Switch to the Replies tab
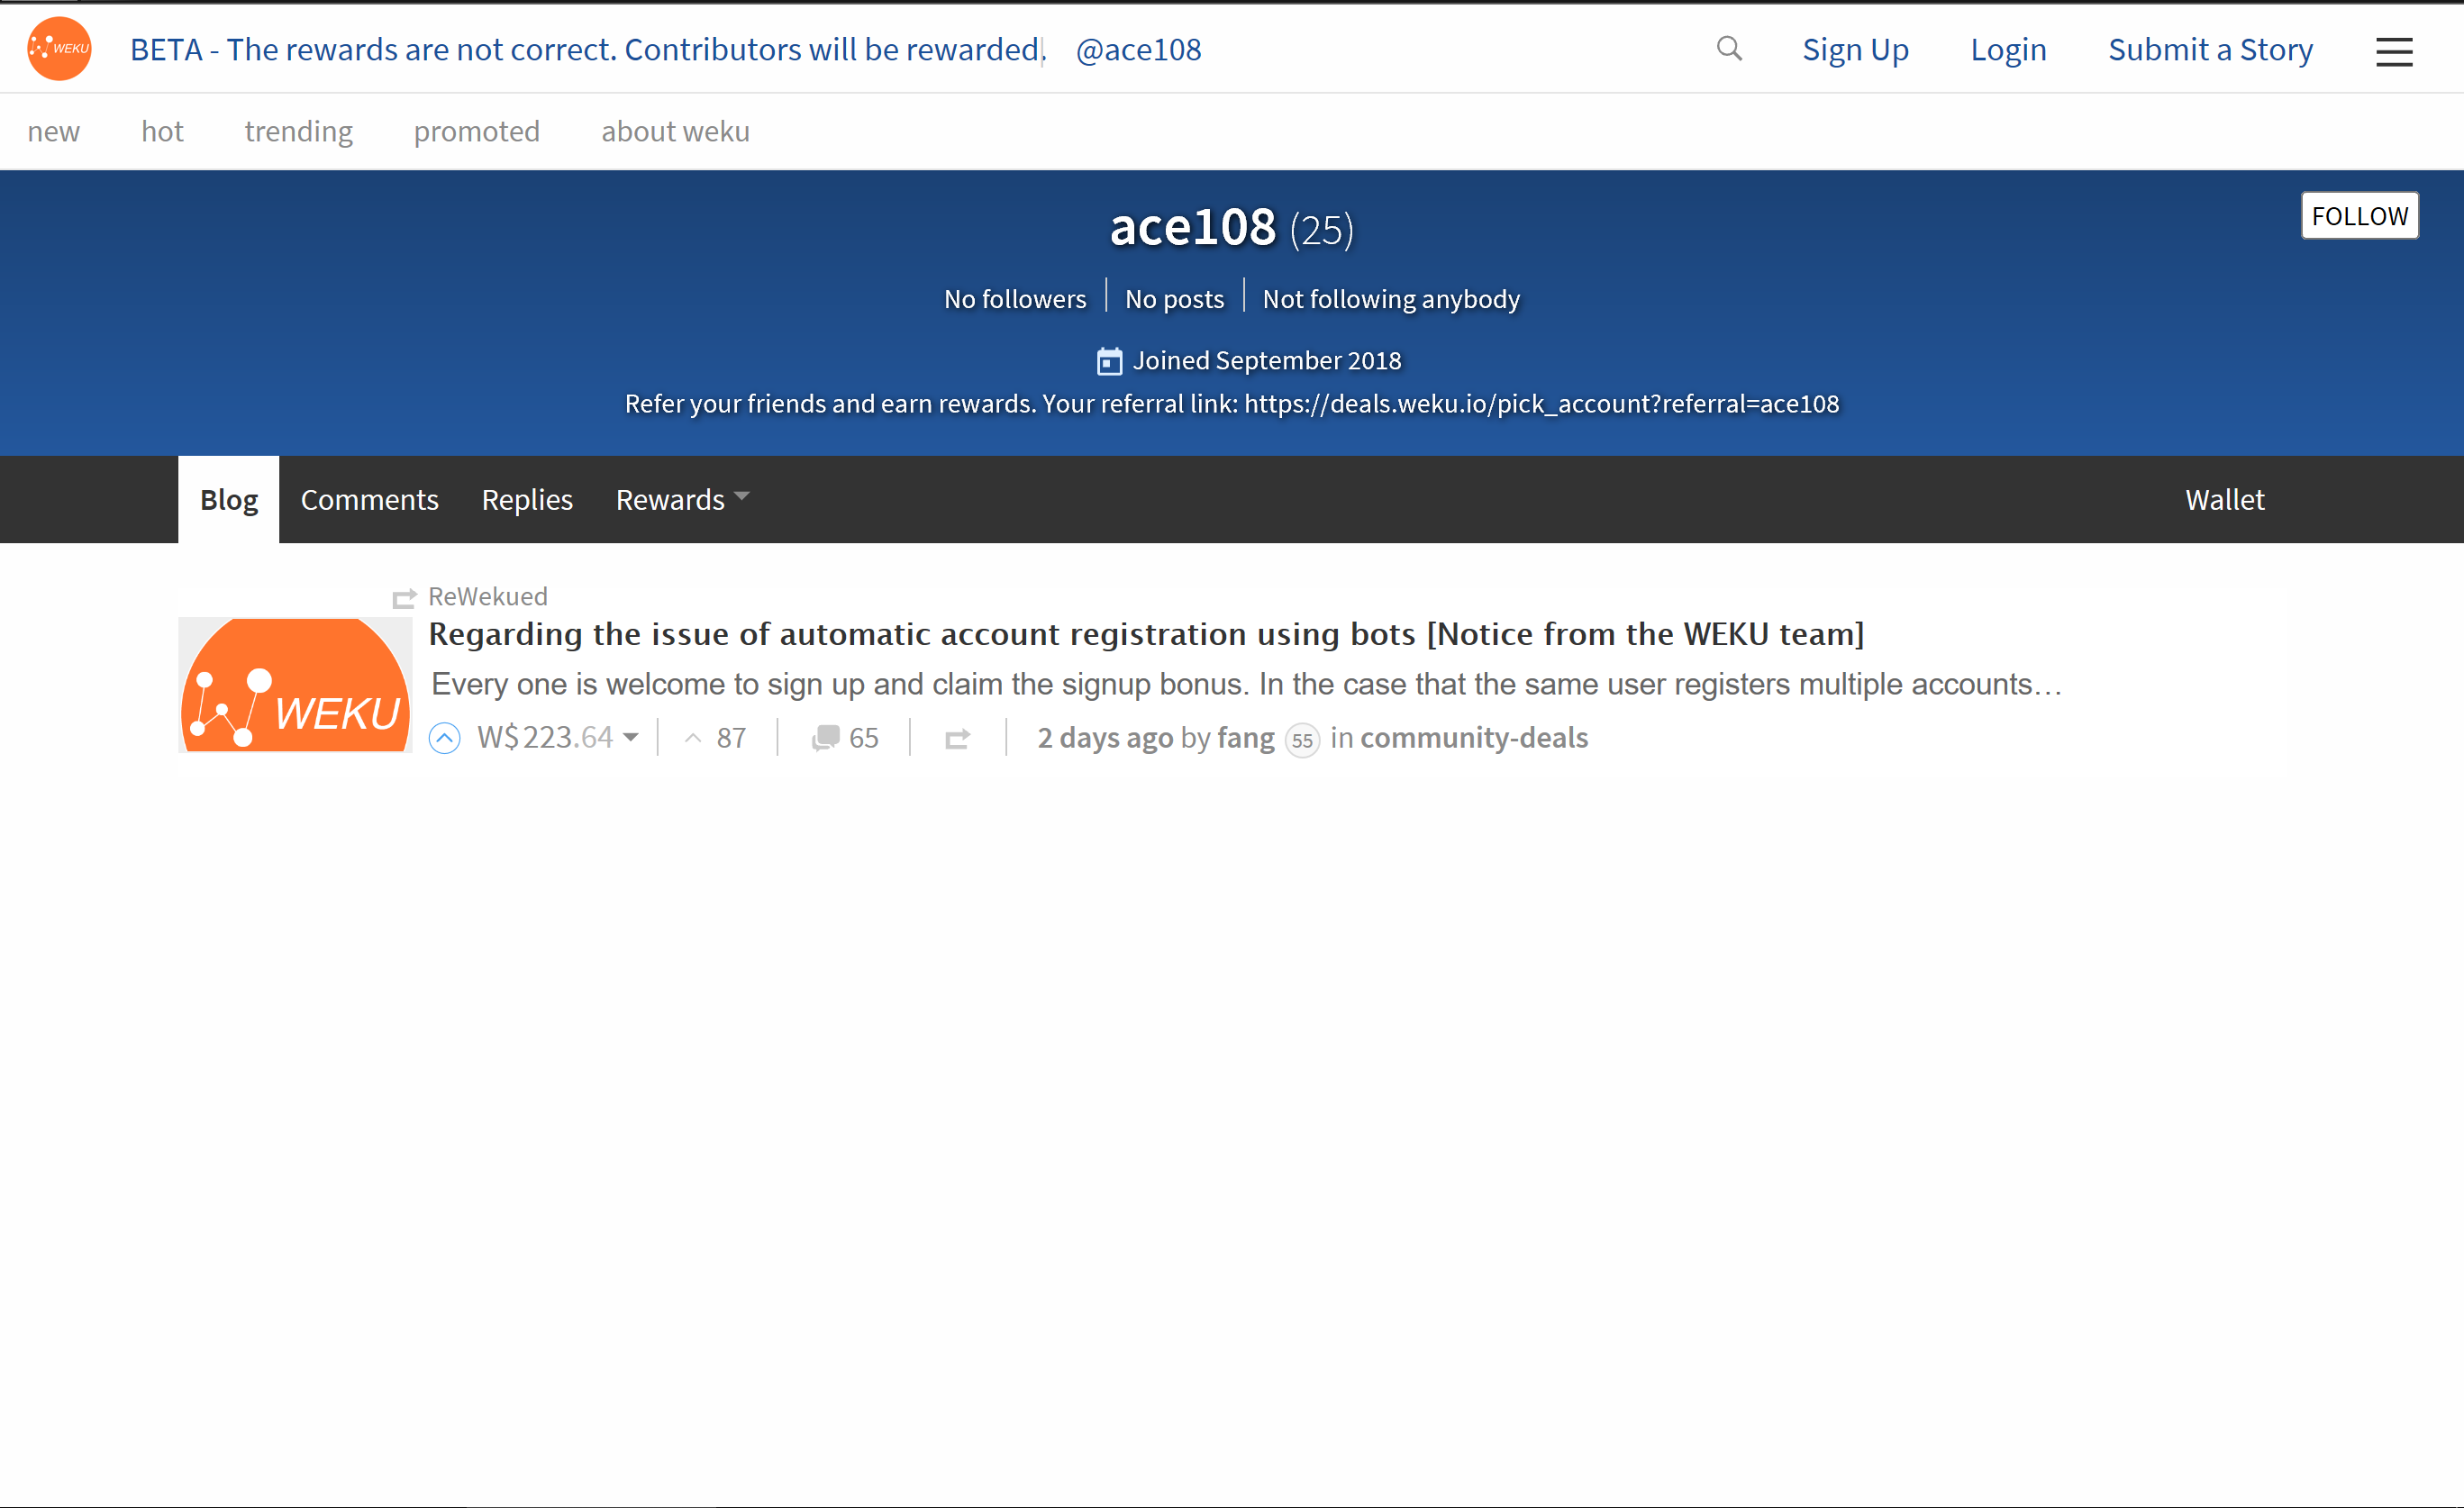Viewport: 2464px width, 1508px height. pyautogui.click(x=527, y=499)
